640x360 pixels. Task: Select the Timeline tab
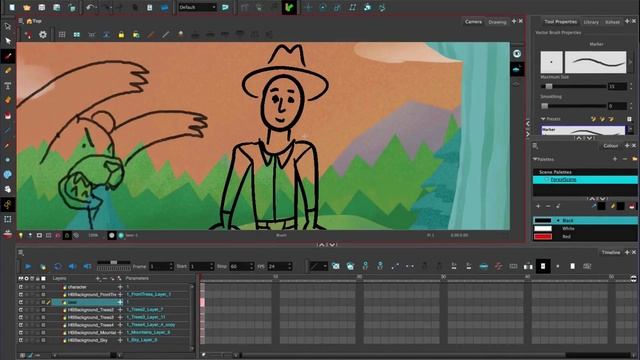611,253
